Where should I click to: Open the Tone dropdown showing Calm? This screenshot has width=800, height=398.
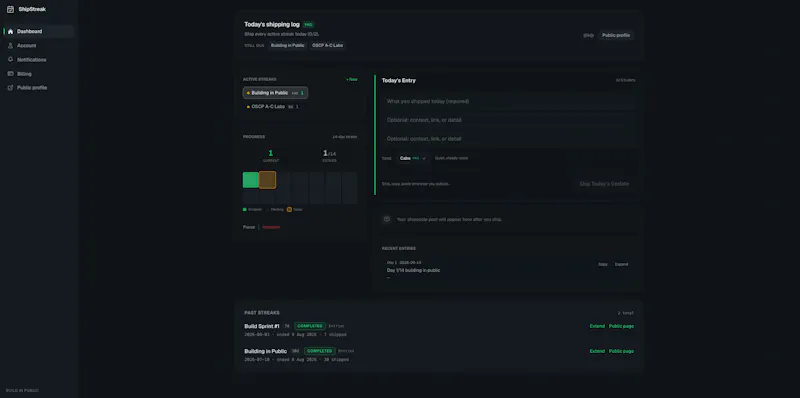point(412,158)
